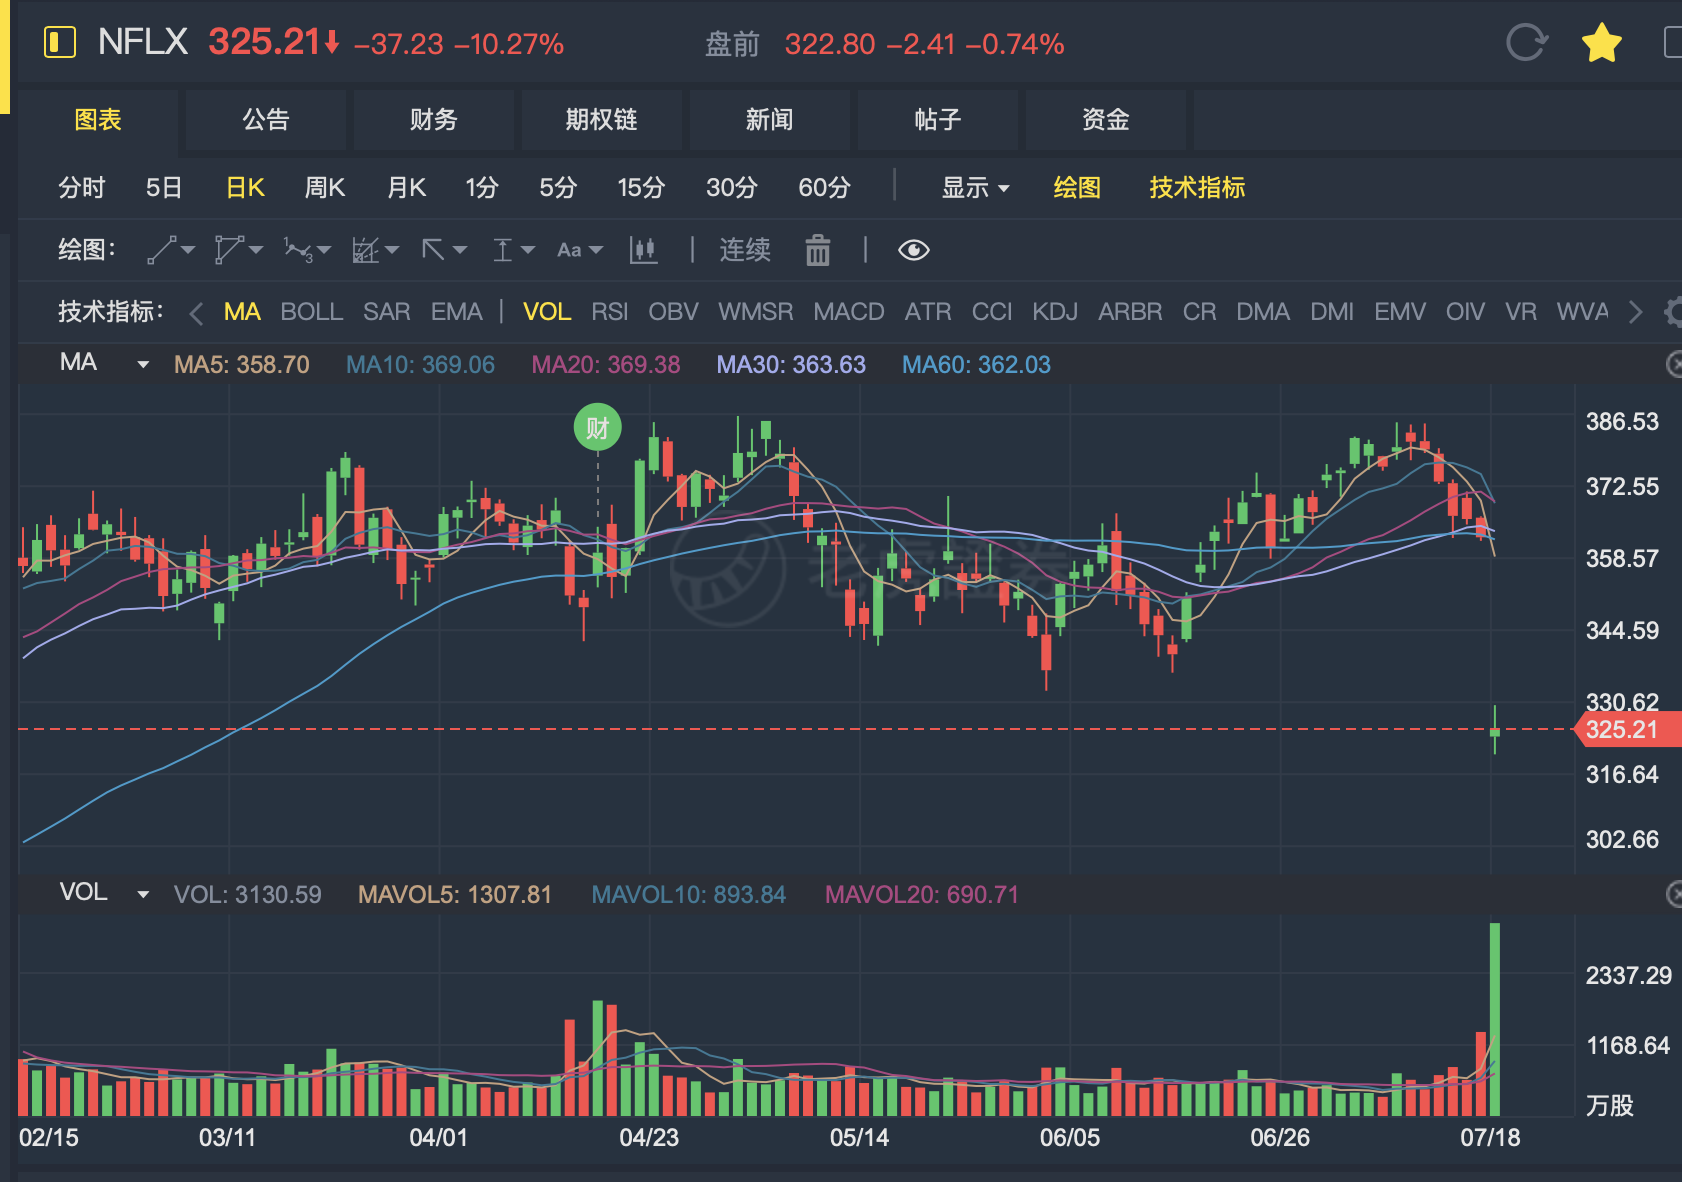1682x1182 pixels.
Task: Click the candlestick chart style icon
Action: (x=643, y=250)
